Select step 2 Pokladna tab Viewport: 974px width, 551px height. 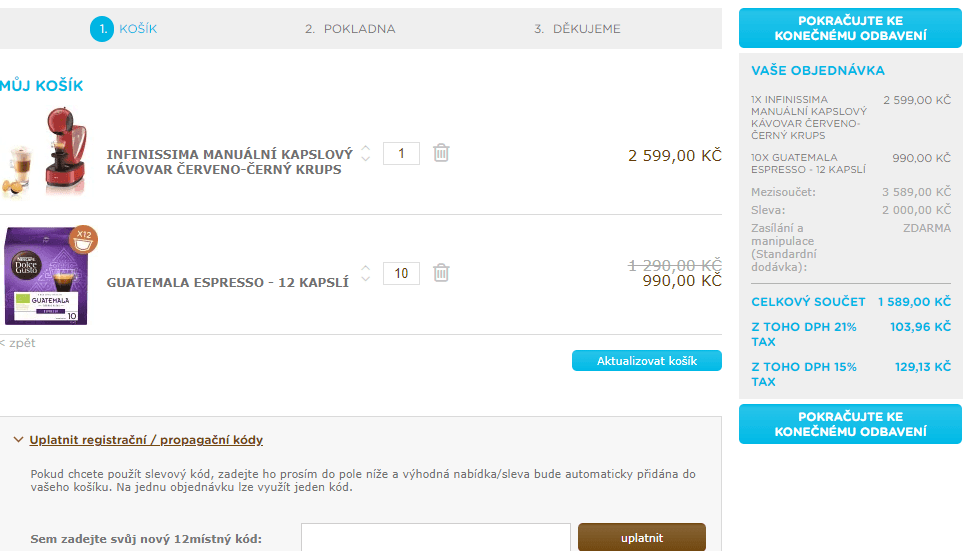[350, 29]
